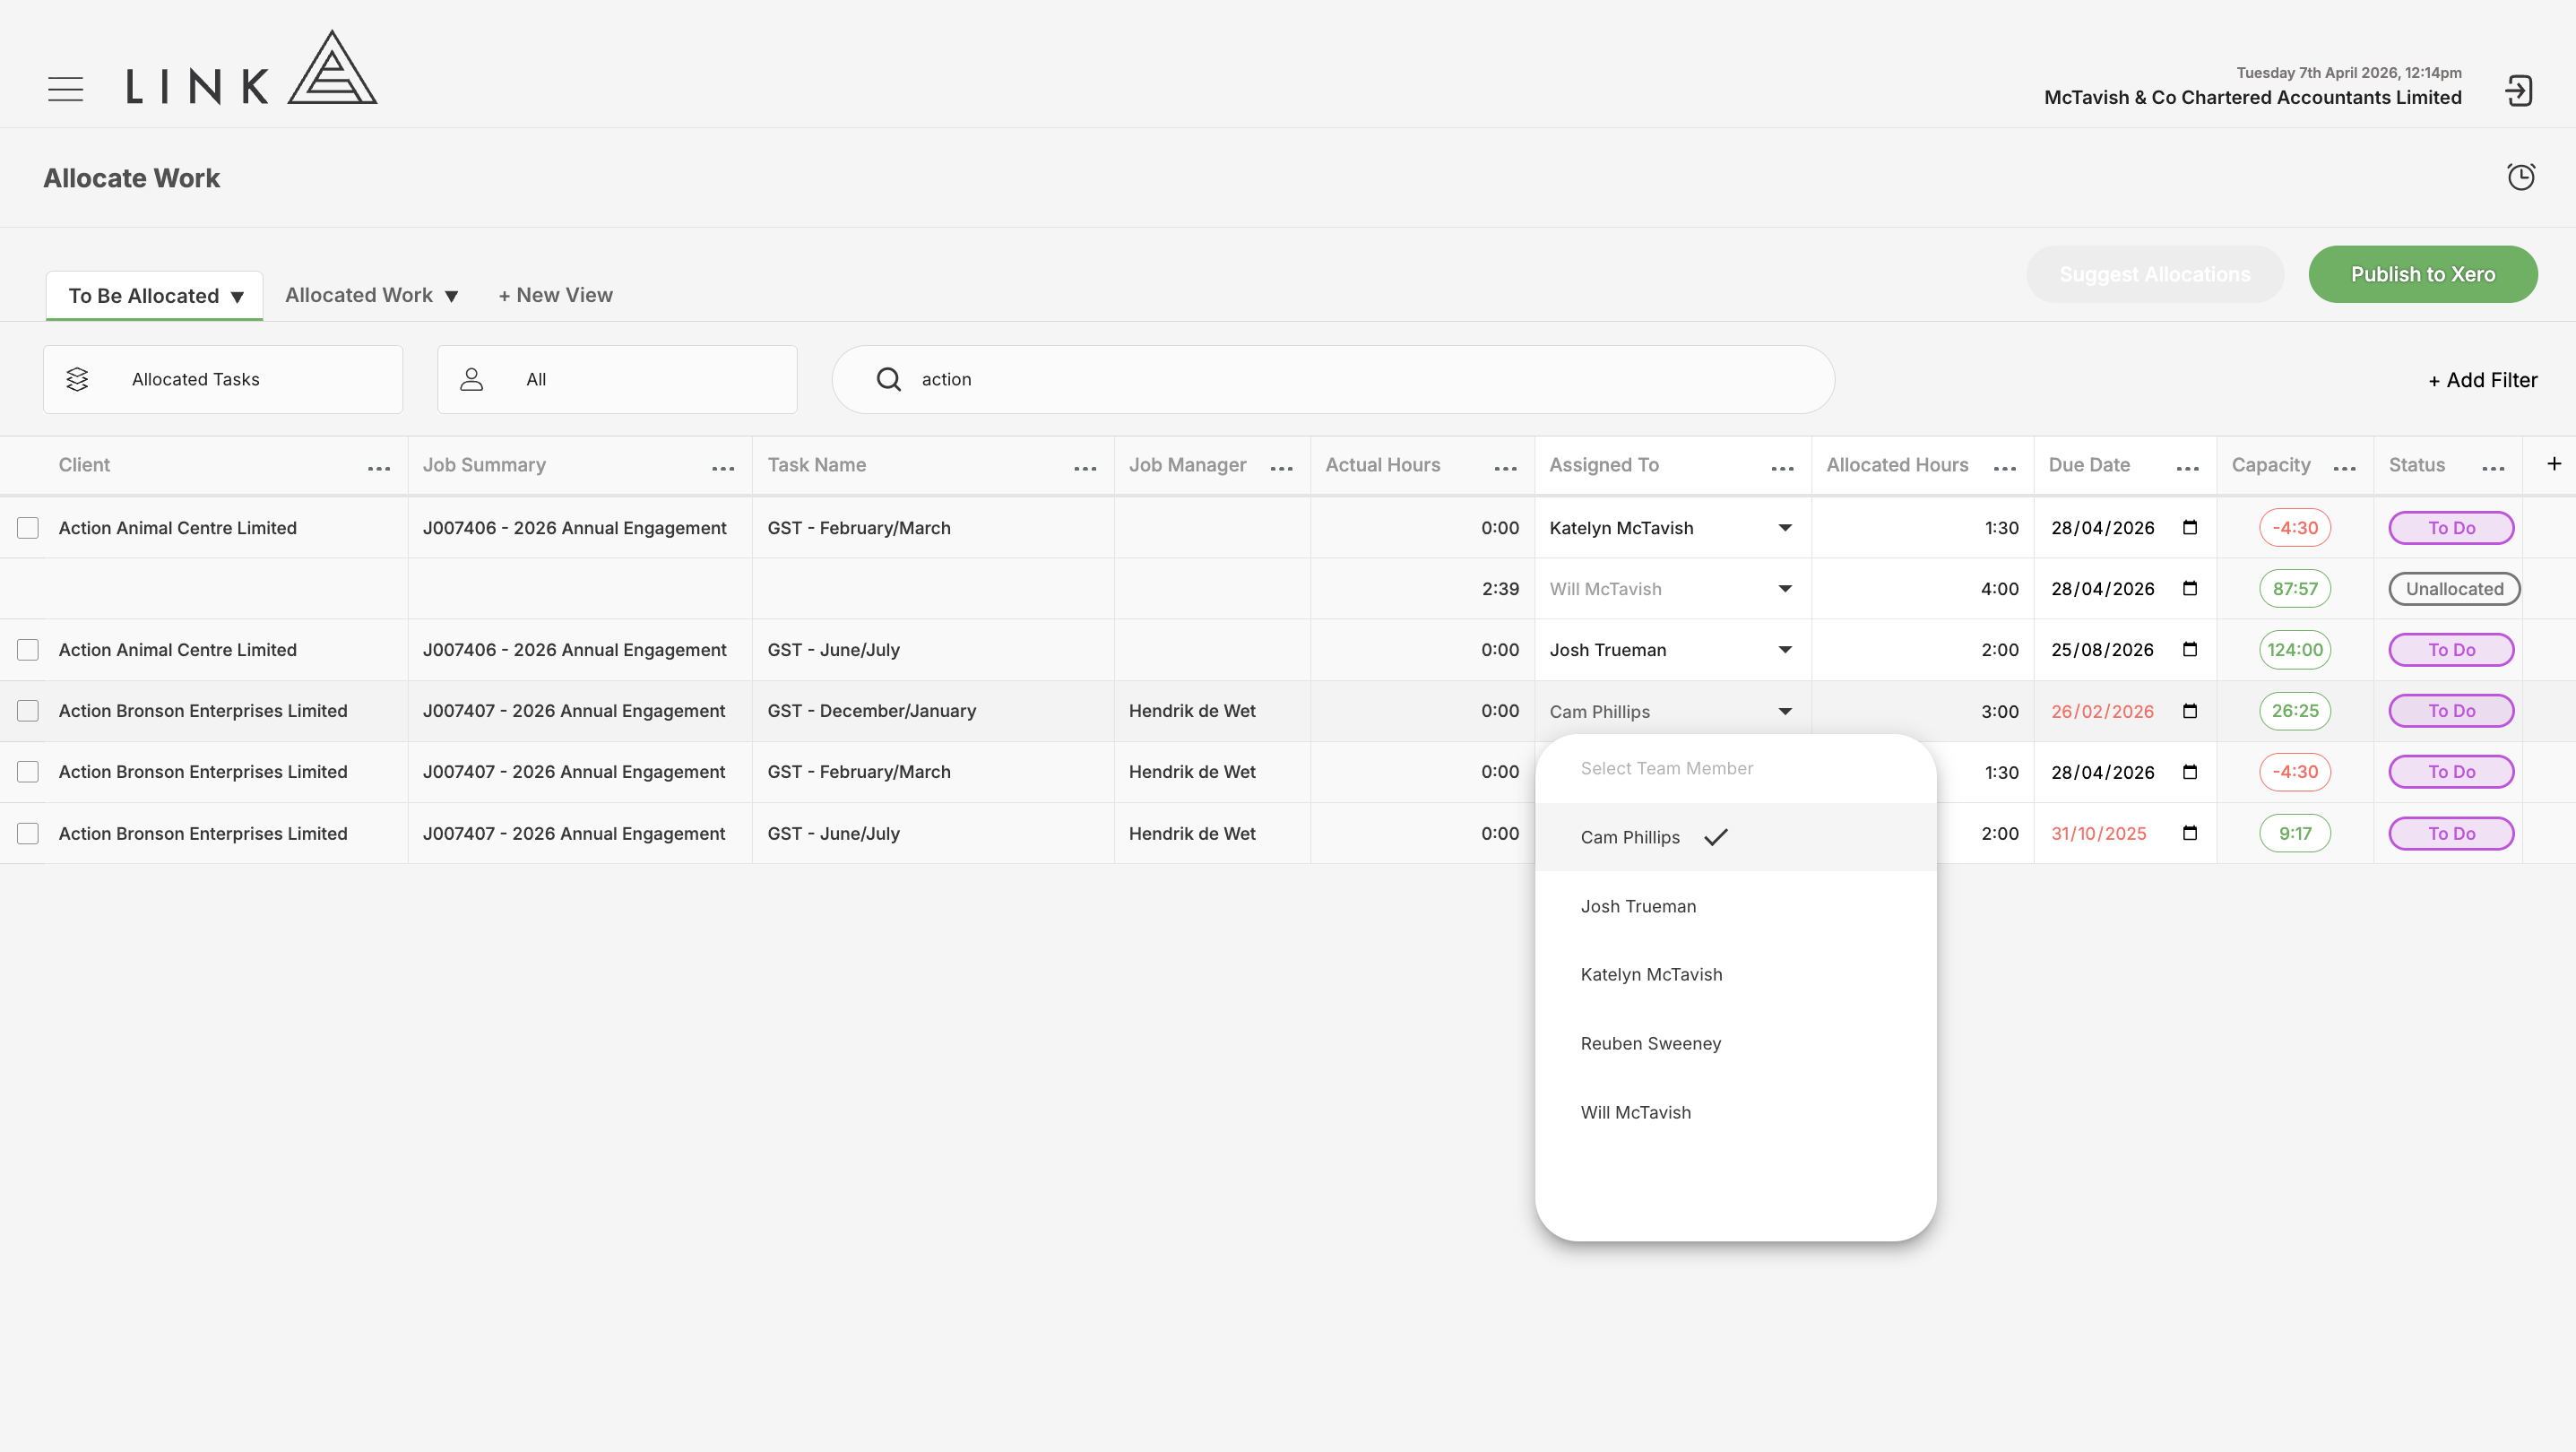The image size is (2576, 1452).
Task: Click the 26:25 capacity badge
Action: (2295, 711)
